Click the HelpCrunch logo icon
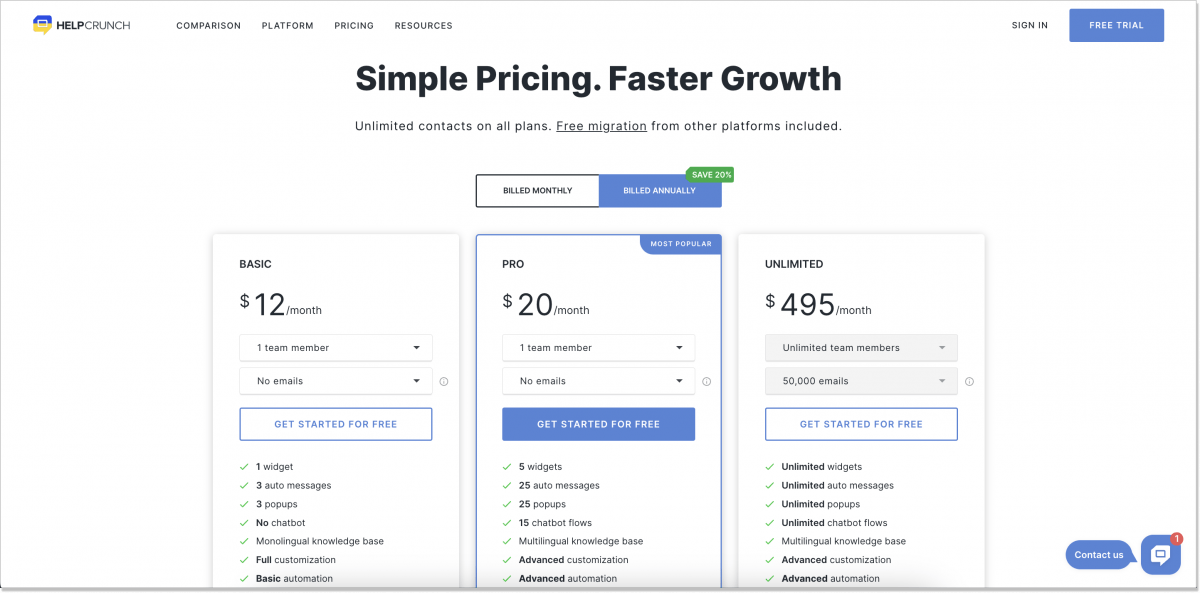 tap(40, 22)
